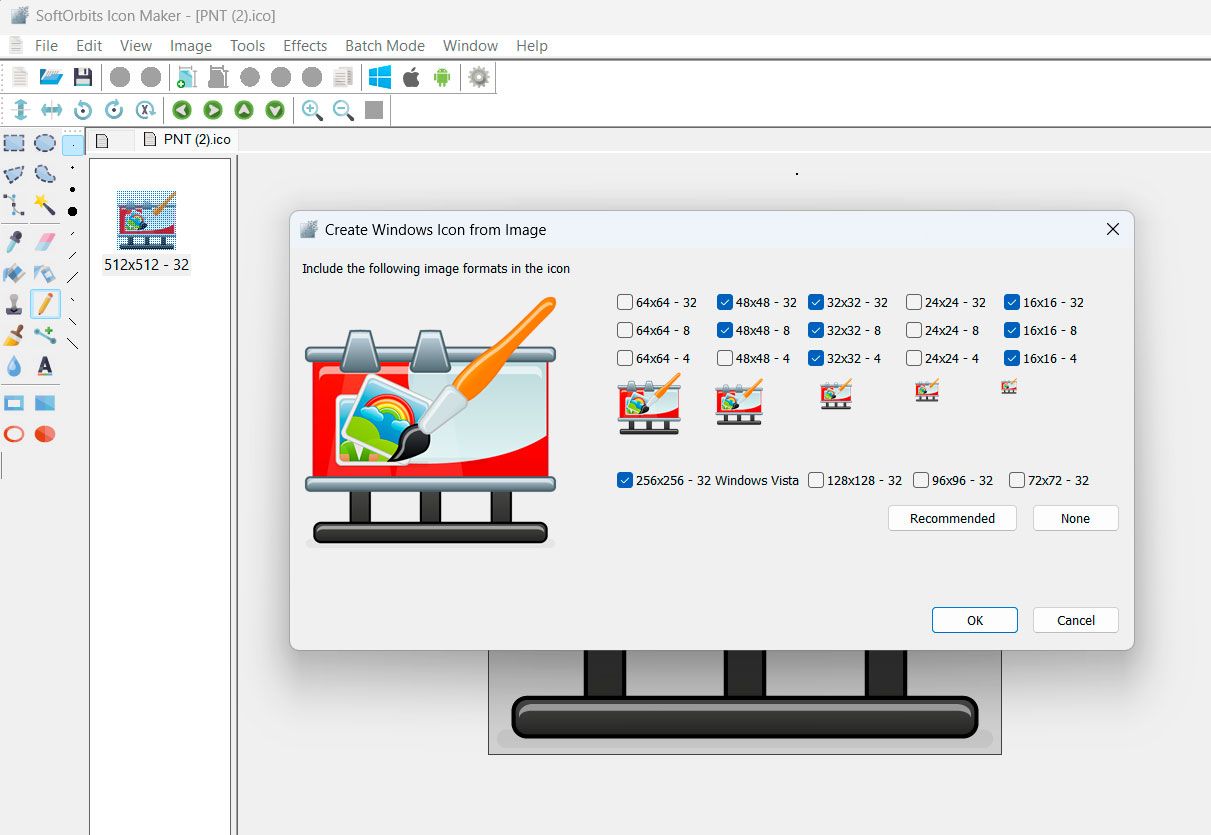
Task: Select the Eyedropper tool
Action: tap(13, 241)
